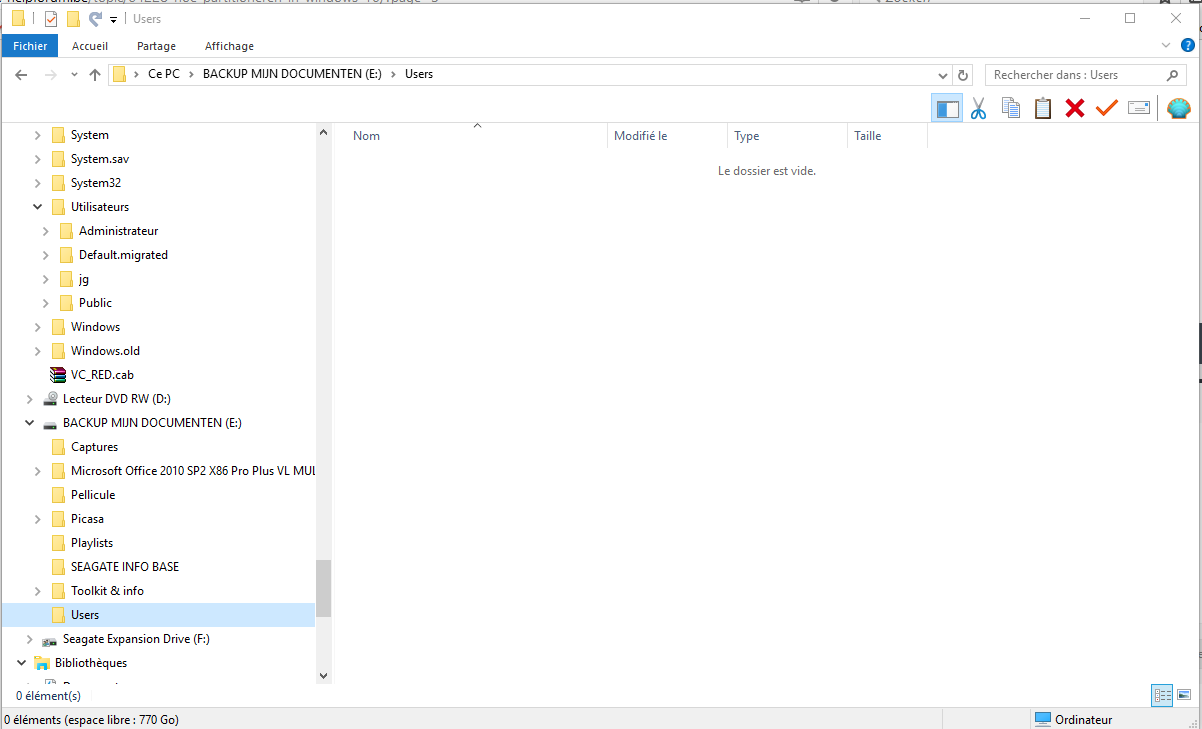The image size is (1202, 729).
Task: Click the shell icon in the toolbar
Action: 1180,108
